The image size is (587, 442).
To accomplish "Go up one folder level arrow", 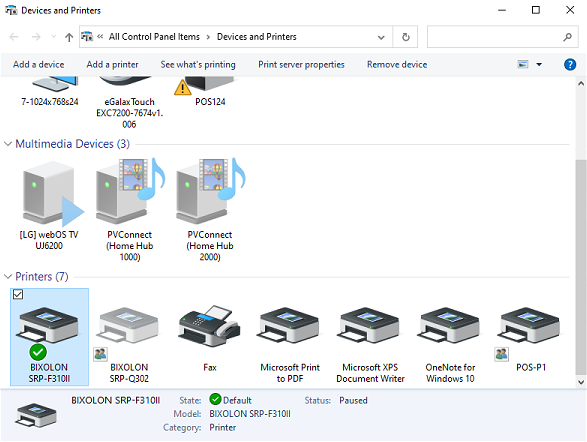I will click(x=69, y=37).
